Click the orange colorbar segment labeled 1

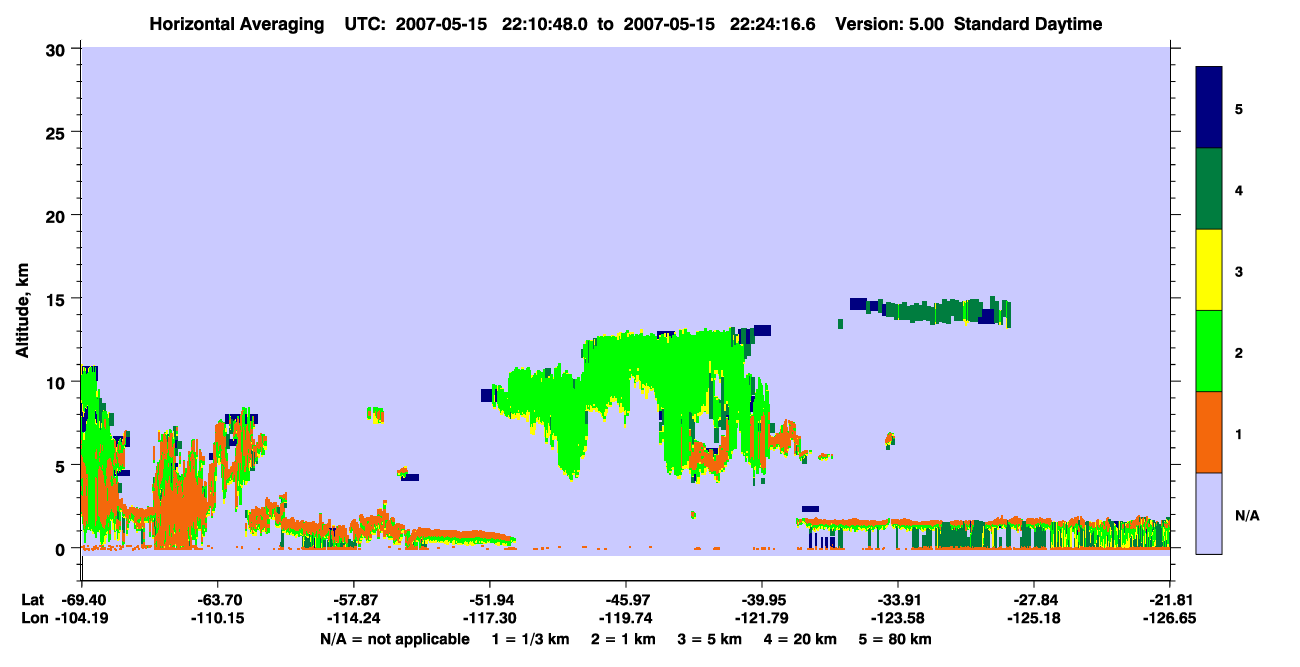1209,432
